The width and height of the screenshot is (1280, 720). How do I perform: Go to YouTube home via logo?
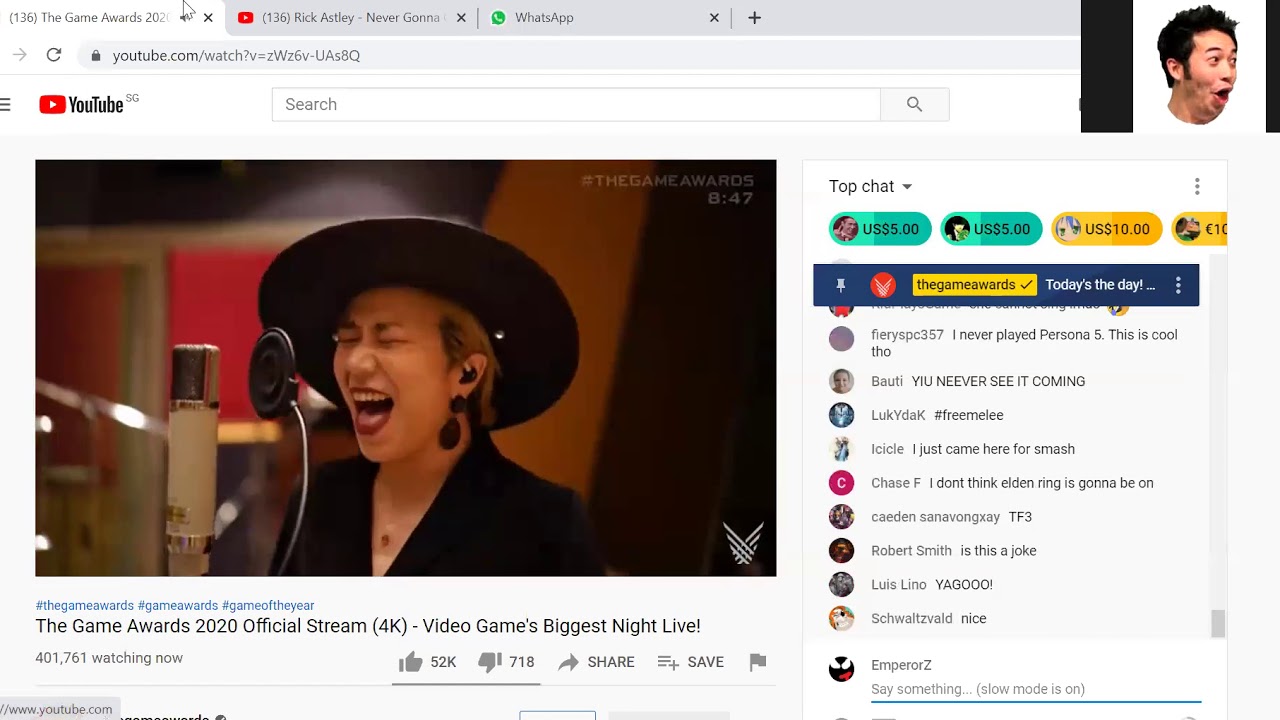coord(82,104)
